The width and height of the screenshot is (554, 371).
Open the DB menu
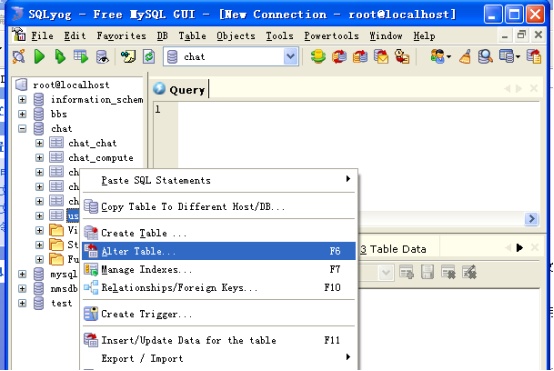pos(162,36)
